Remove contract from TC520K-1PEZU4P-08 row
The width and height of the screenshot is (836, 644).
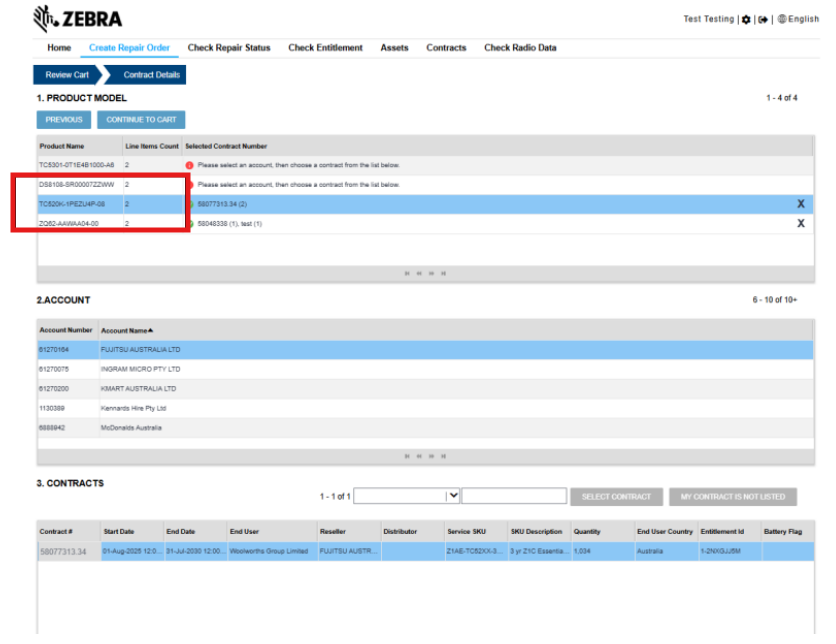tap(801, 204)
